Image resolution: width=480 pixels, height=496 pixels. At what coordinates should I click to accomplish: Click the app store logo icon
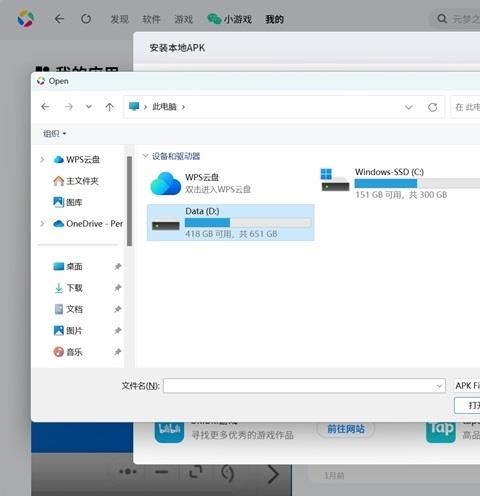point(26,19)
